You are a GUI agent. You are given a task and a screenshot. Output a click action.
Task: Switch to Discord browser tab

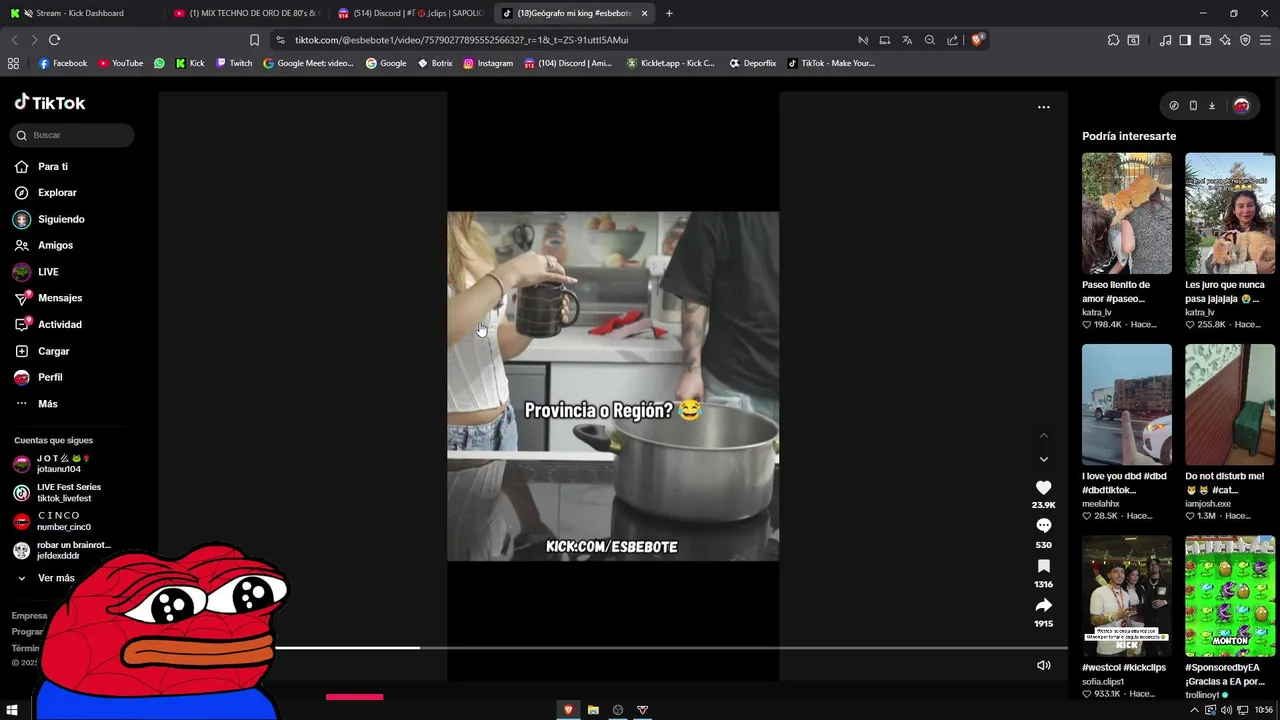pos(410,13)
